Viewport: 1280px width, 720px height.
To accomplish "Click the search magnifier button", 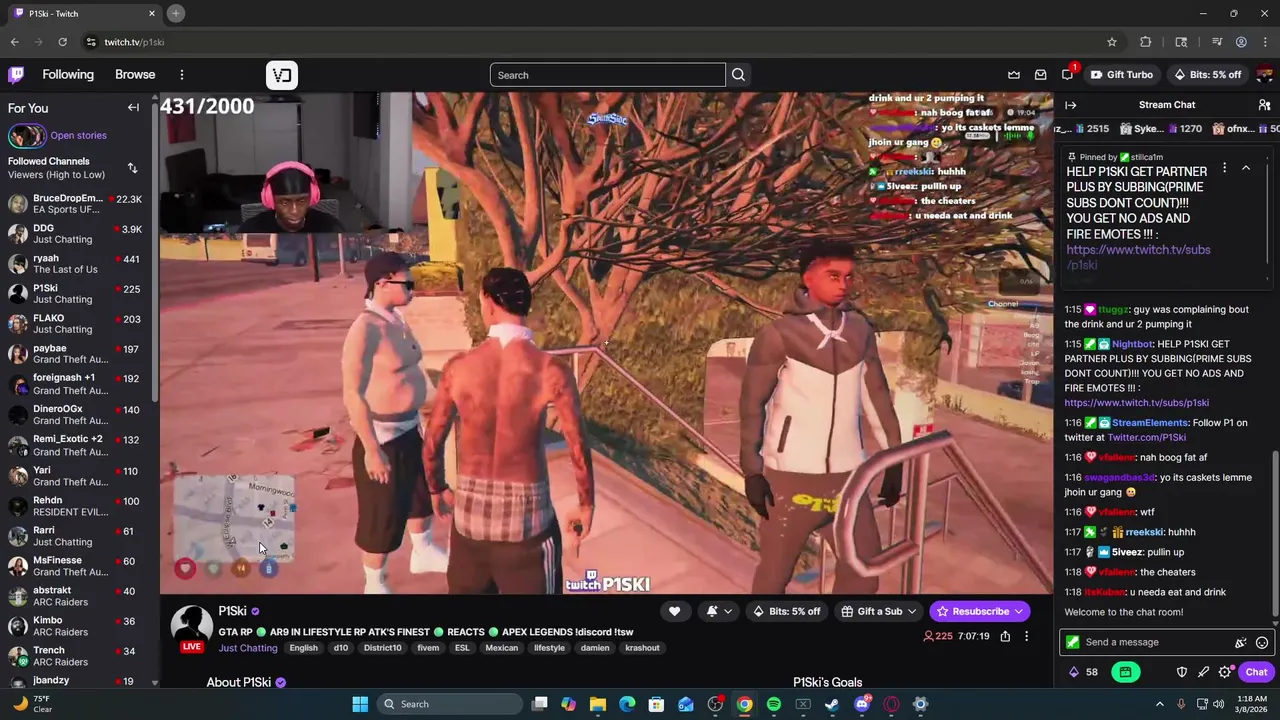I will [738, 75].
